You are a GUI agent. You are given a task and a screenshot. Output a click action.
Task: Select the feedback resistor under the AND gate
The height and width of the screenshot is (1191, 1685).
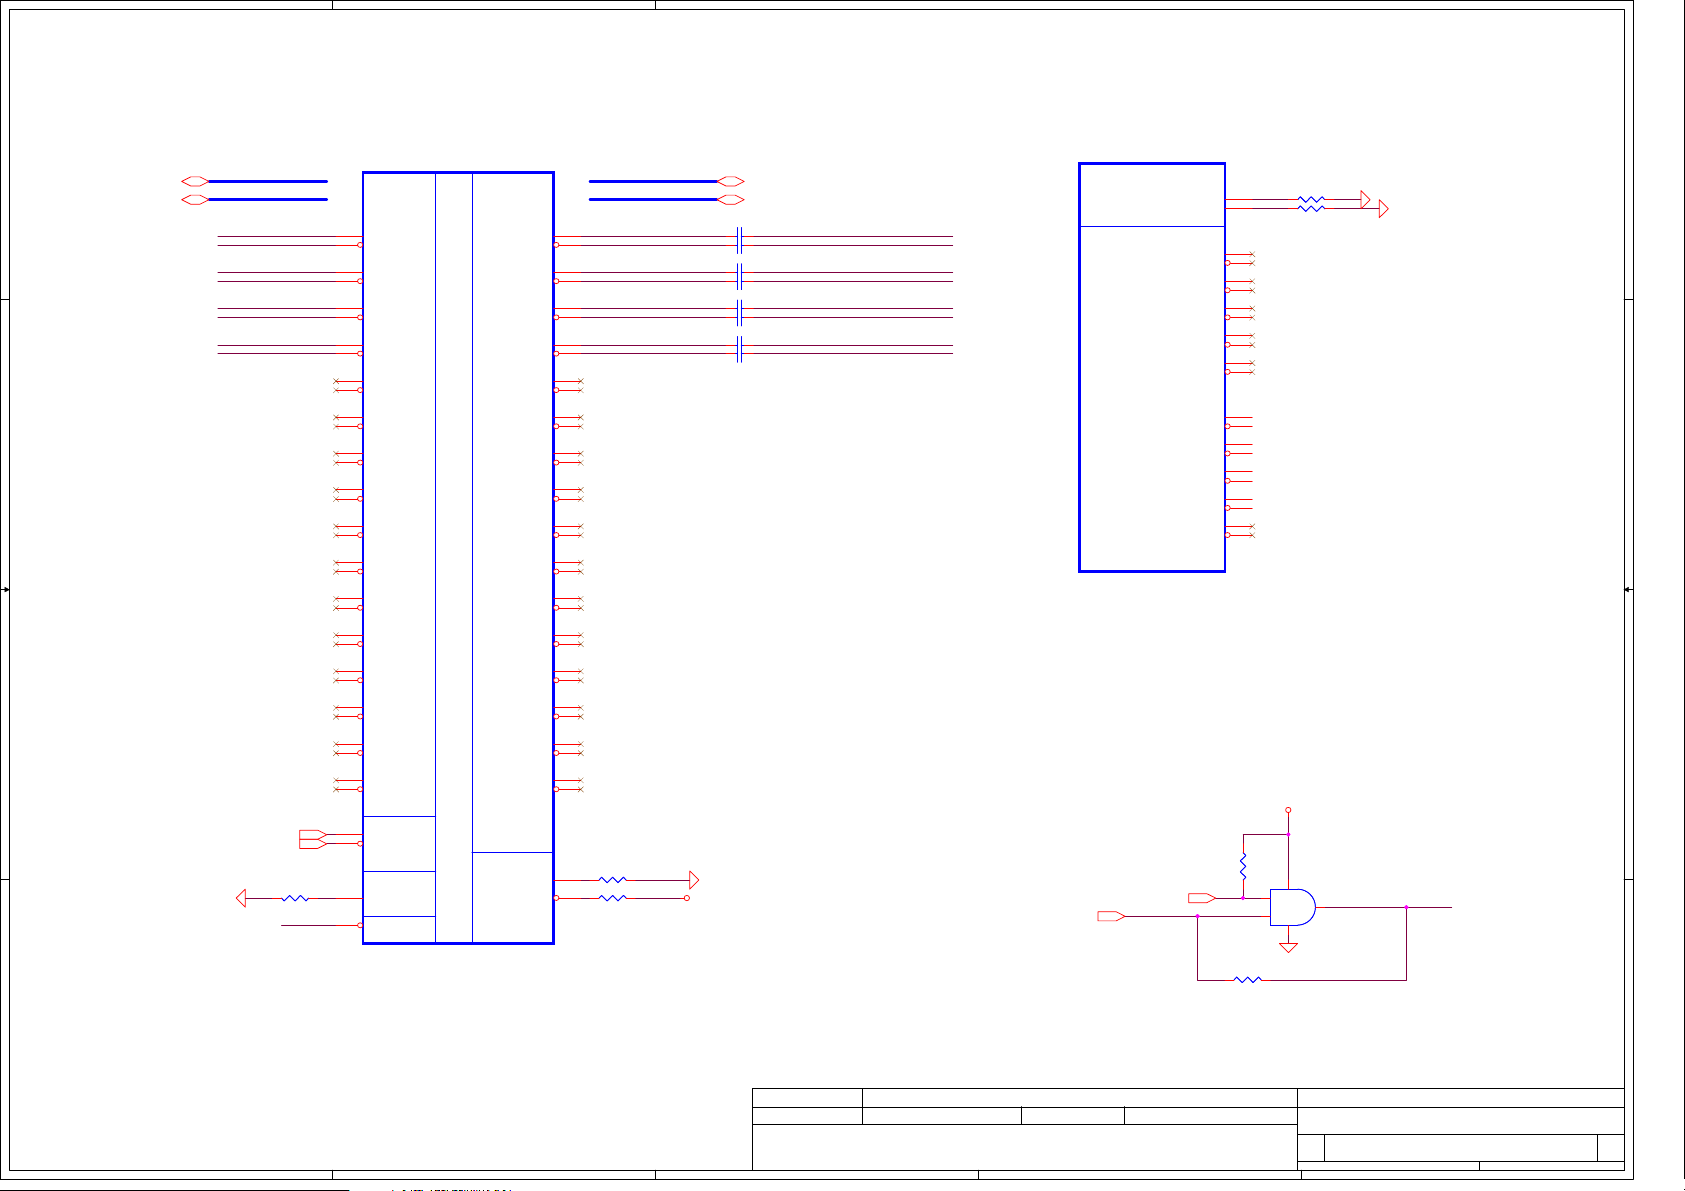point(1248,980)
